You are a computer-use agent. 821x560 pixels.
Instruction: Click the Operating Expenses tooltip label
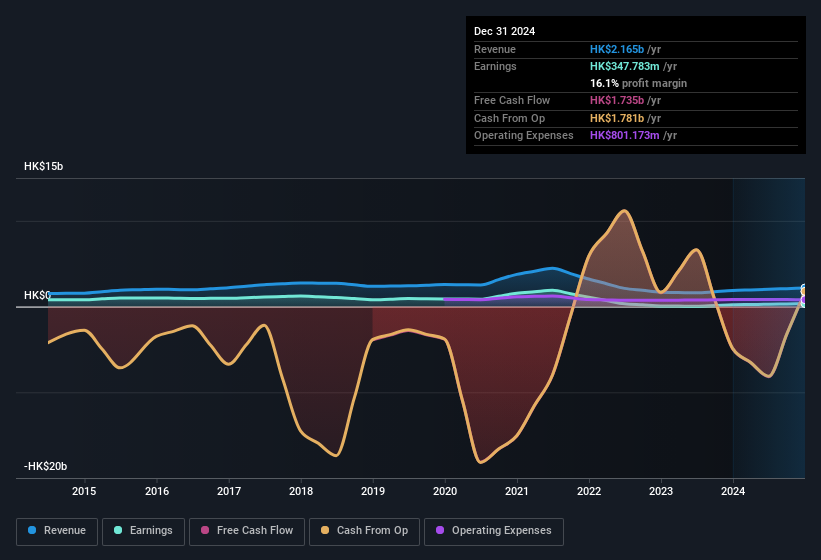click(524, 136)
